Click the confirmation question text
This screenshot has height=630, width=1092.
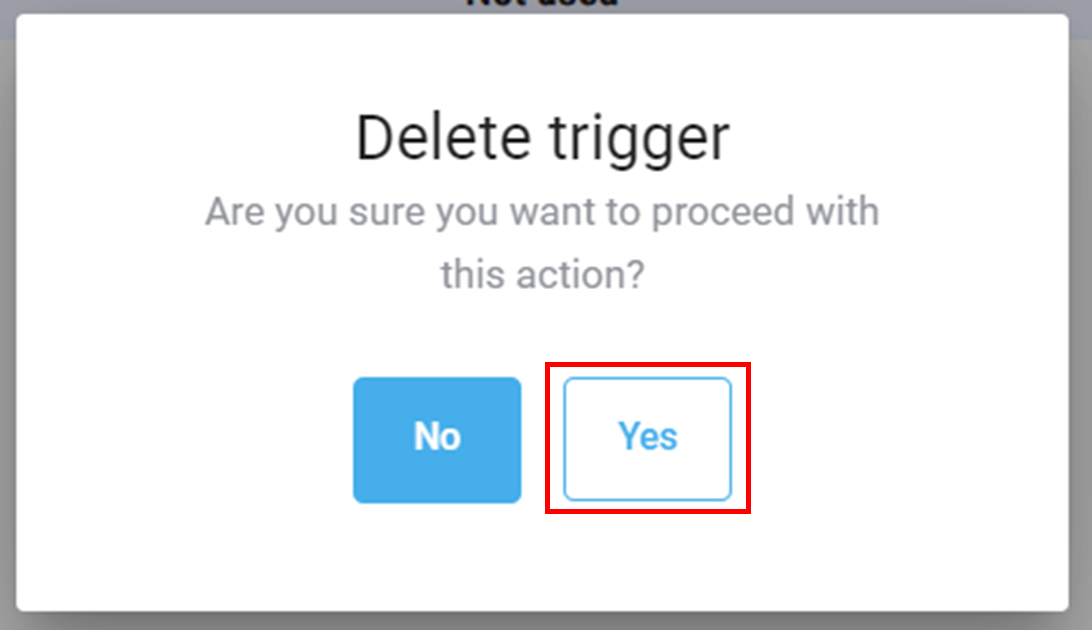(x=543, y=242)
